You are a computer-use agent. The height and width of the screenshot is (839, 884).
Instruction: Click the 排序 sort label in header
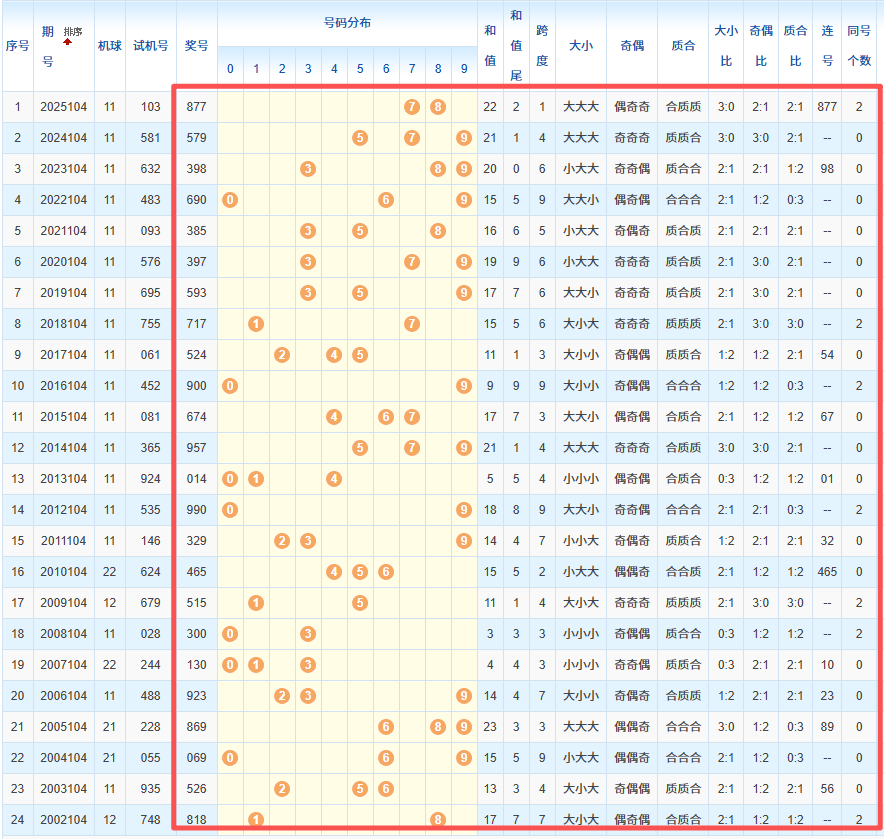73,32
